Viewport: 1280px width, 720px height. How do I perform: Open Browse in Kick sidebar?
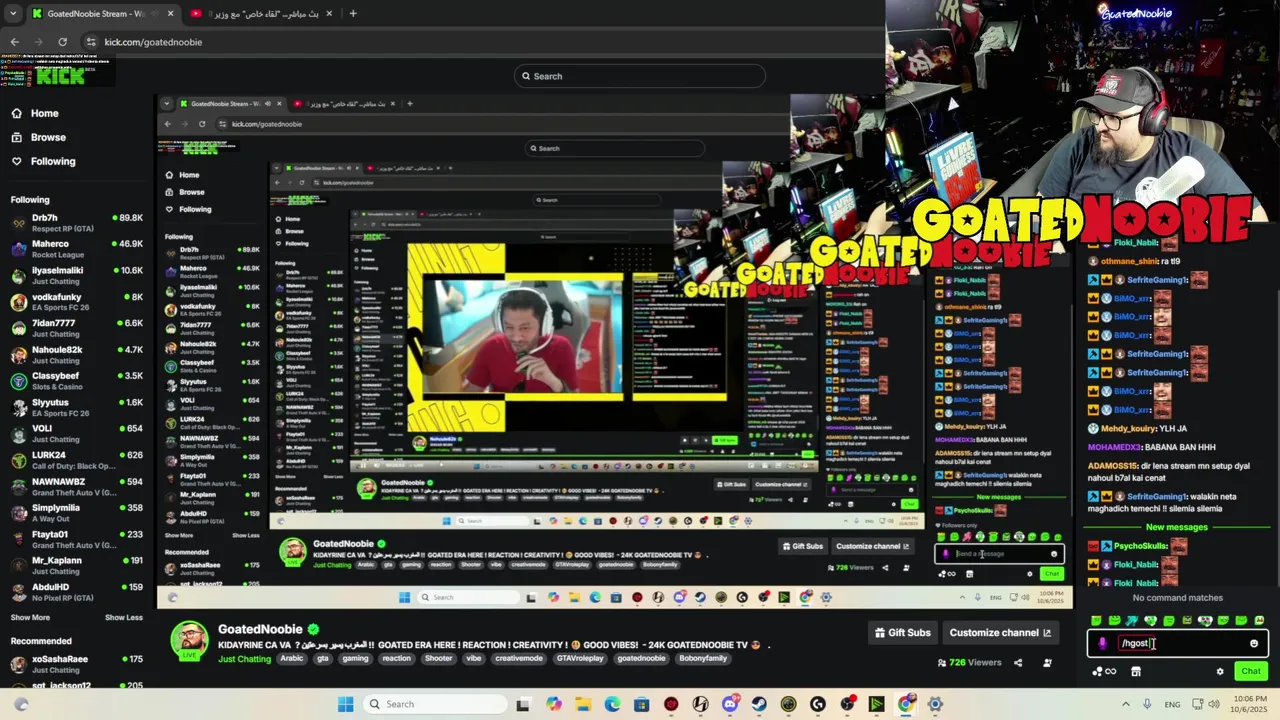(47, 137)
